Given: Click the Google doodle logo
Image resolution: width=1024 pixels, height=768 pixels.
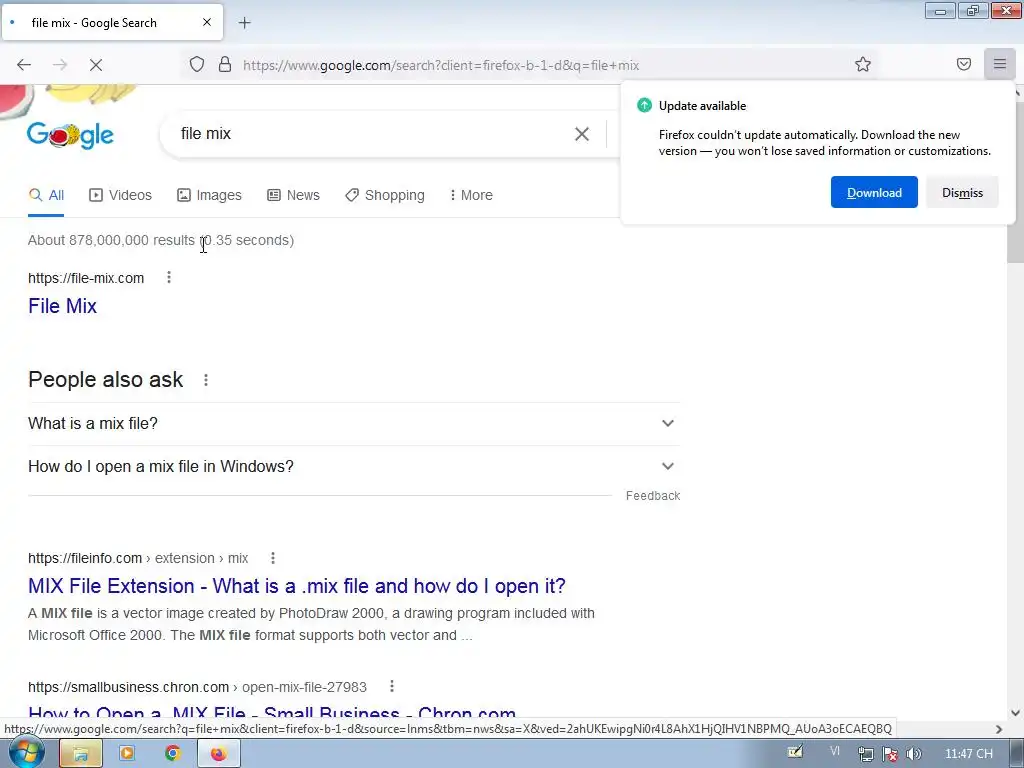Looking at the screenshot, I should pyautogui.click(x=71, y=135).
